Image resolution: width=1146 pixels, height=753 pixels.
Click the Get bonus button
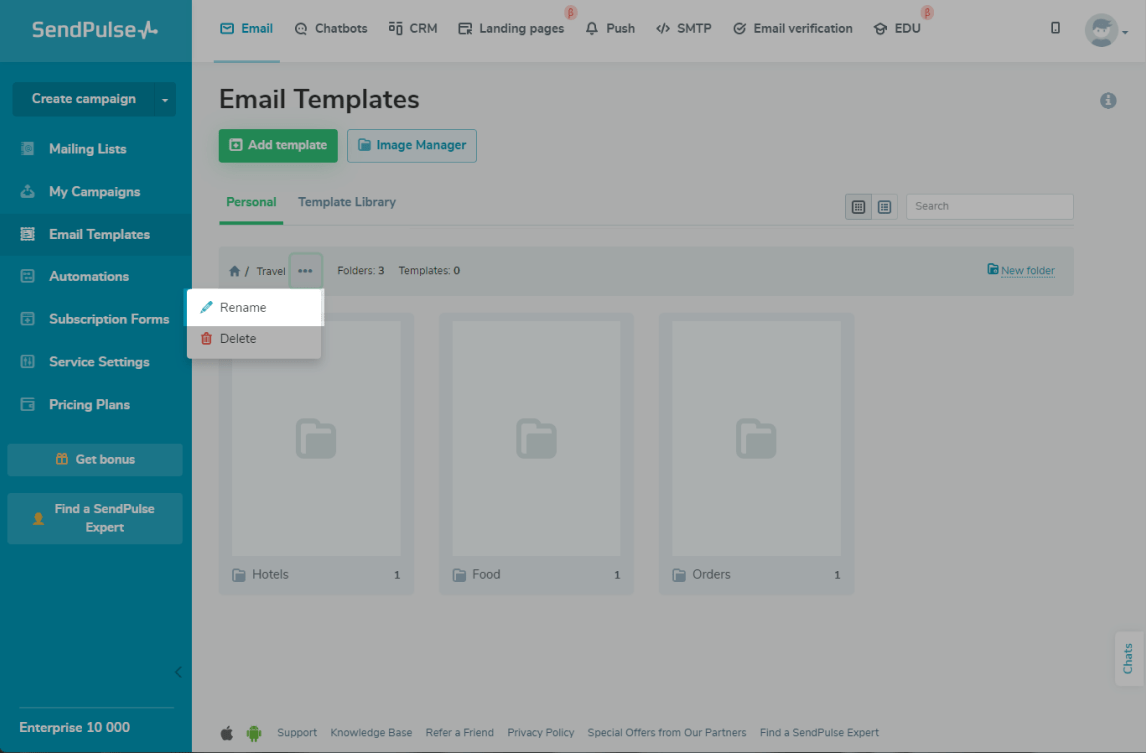(x=95, y=460)
